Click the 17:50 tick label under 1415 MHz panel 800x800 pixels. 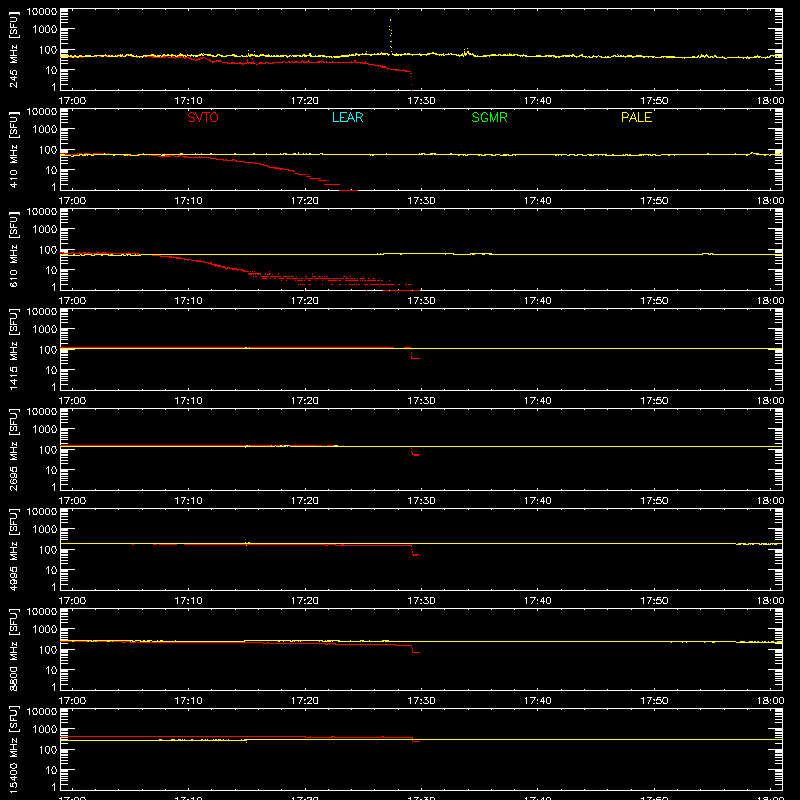click(x=654, y=401)
